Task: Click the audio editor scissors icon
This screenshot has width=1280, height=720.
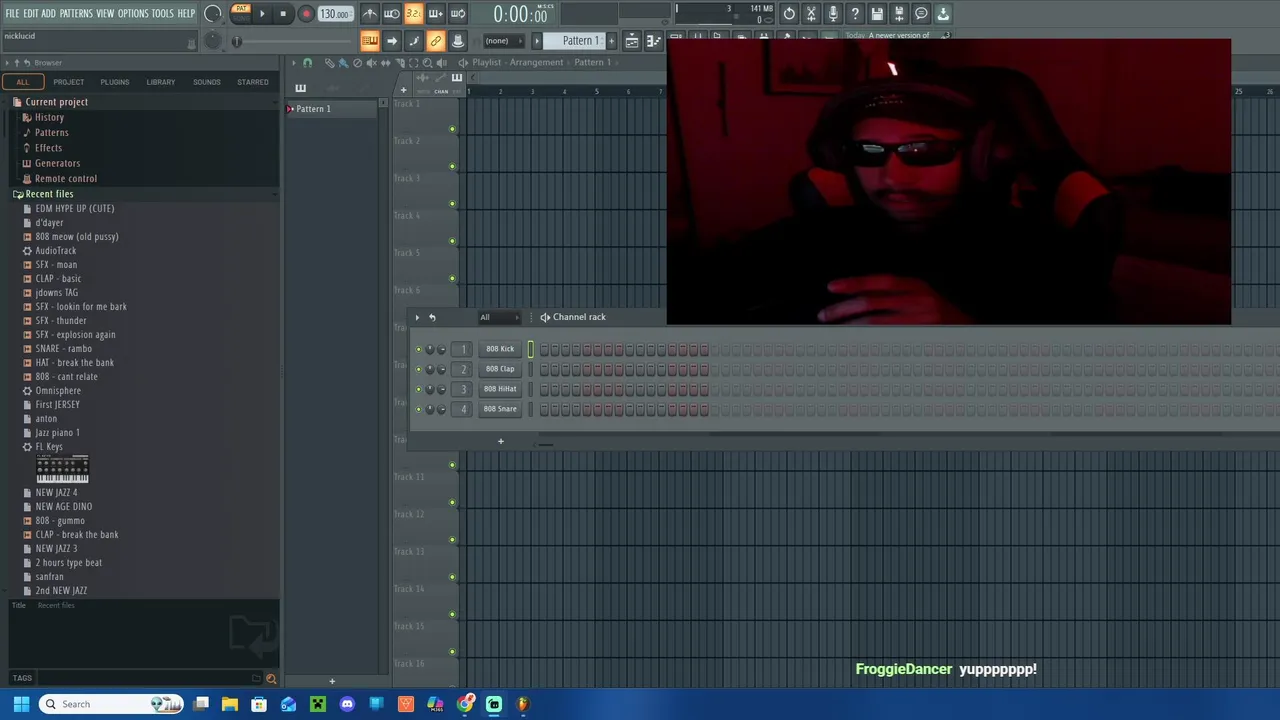Action: (x=811, y=14)
